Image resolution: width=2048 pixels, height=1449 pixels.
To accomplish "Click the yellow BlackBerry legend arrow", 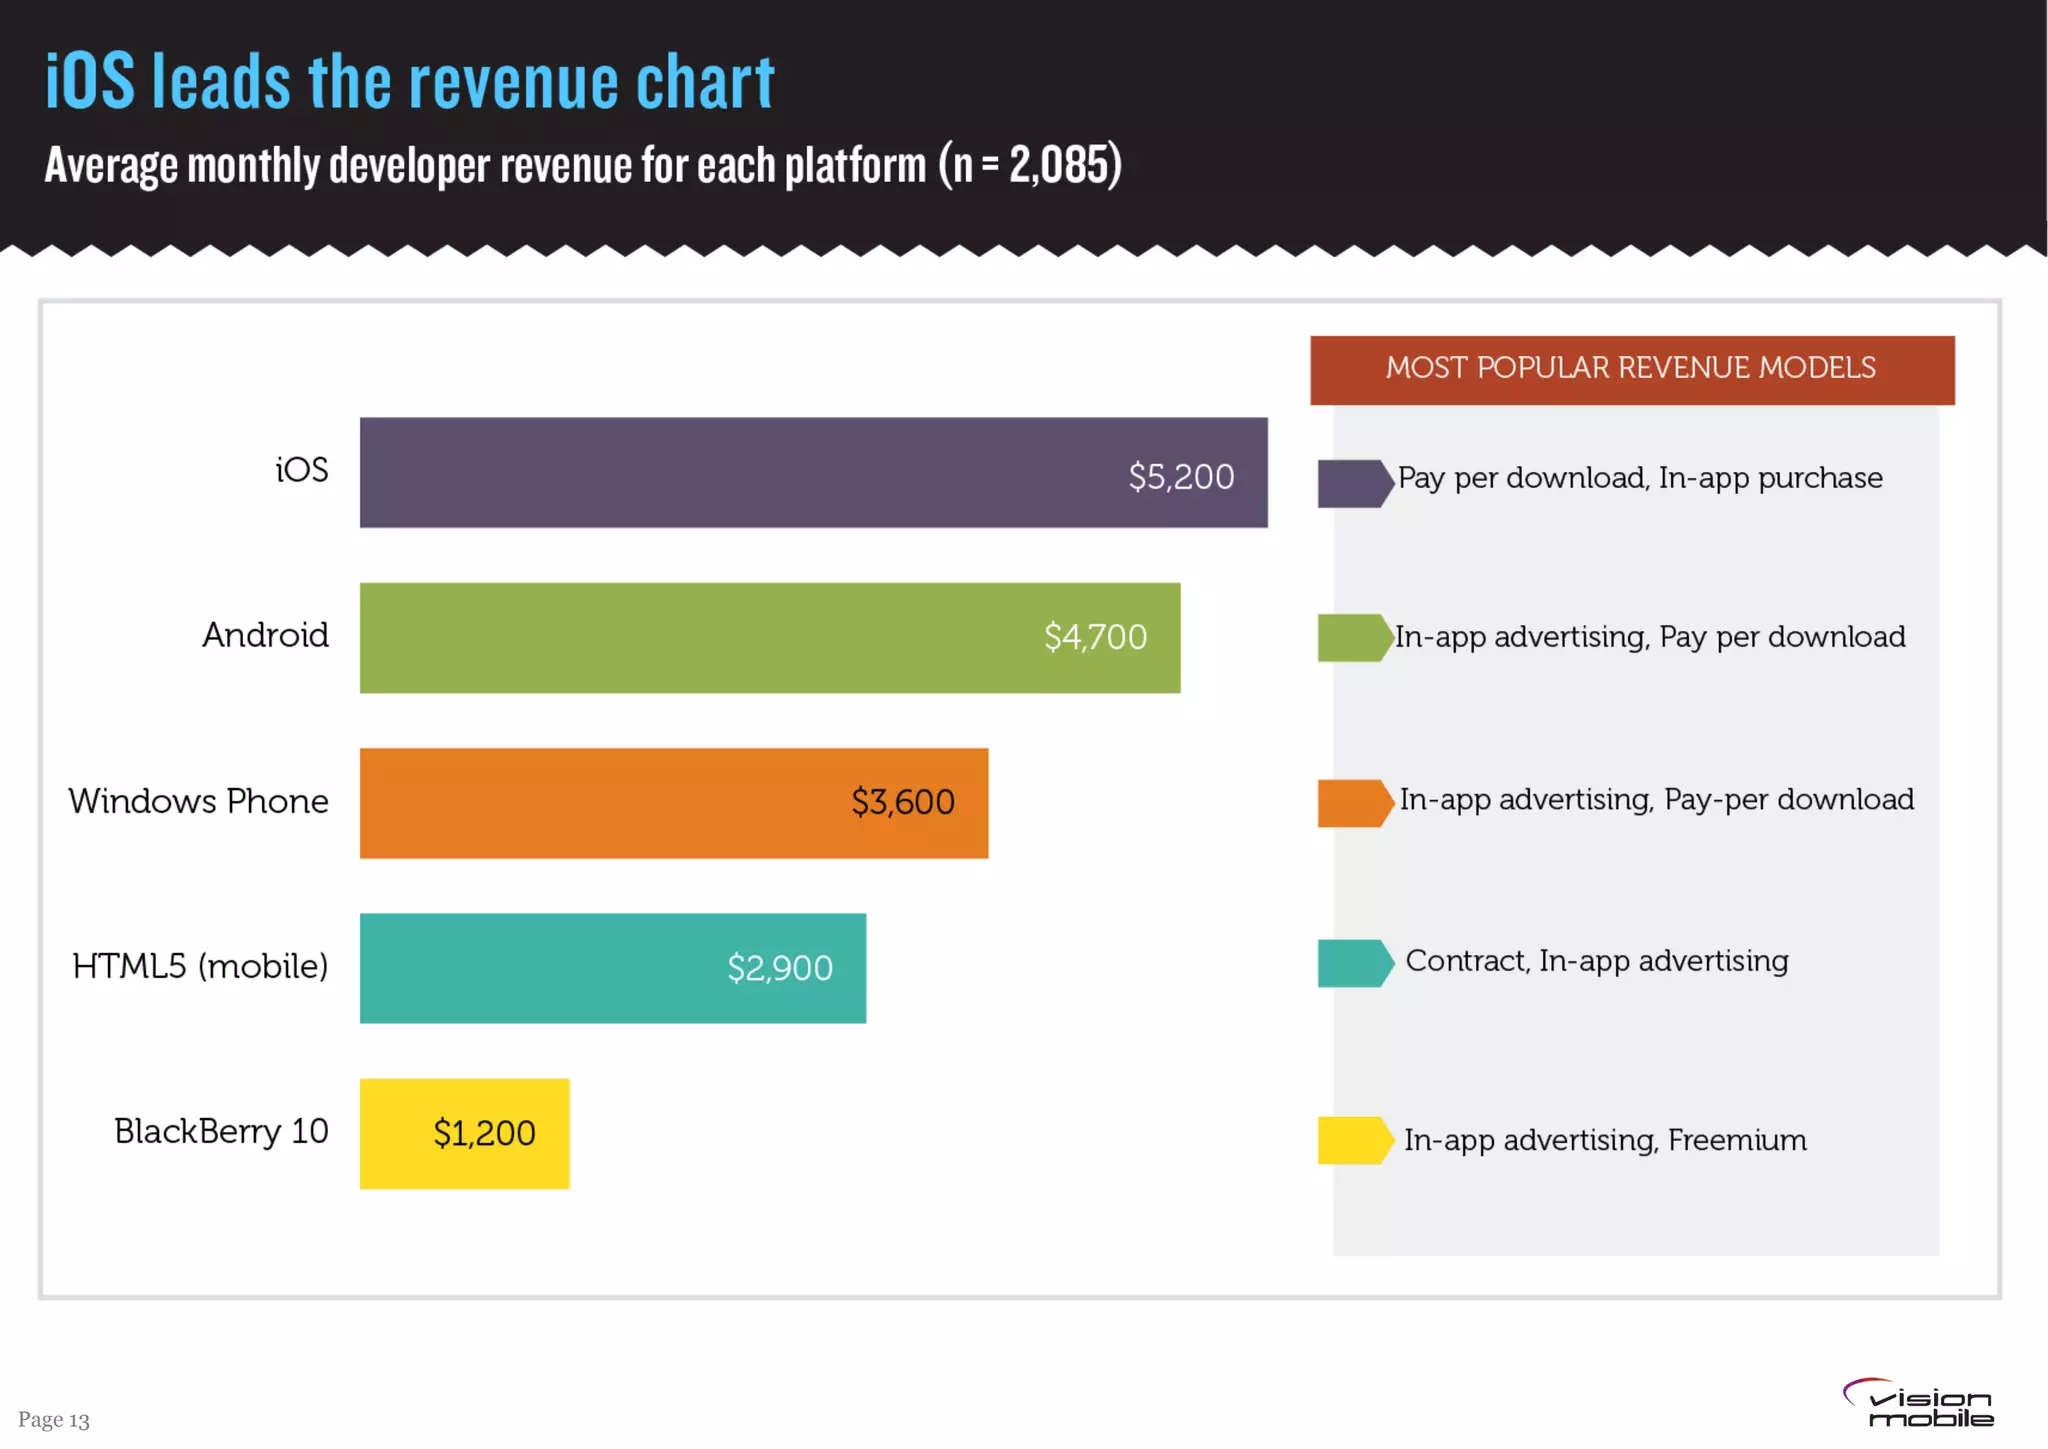I will (x=1354, y=1140).
